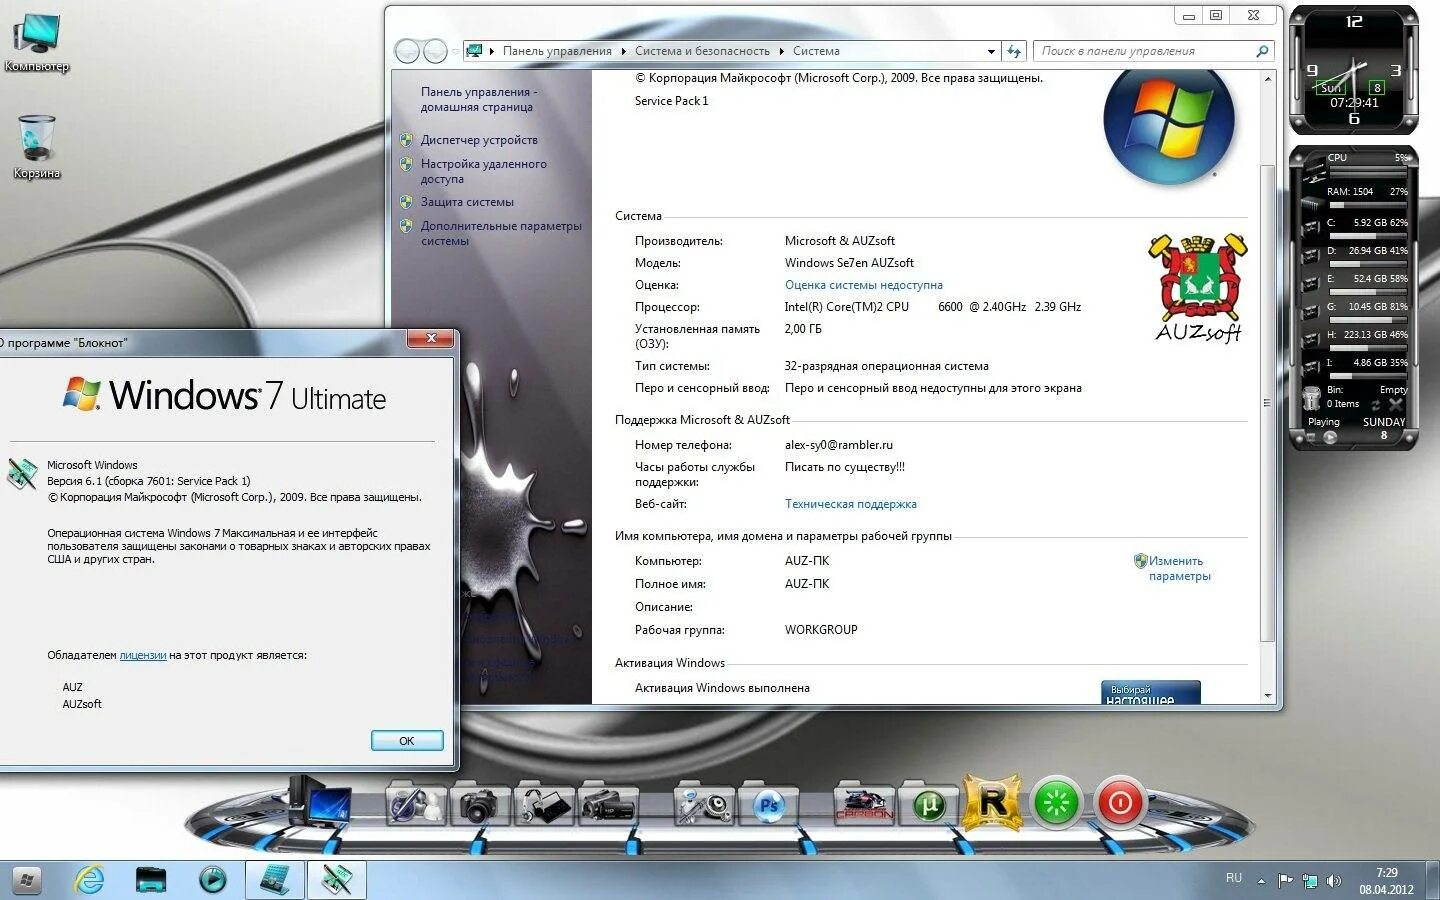Open address bar history dropdown
Screen dimensions: 1440x900
(991, 51)
